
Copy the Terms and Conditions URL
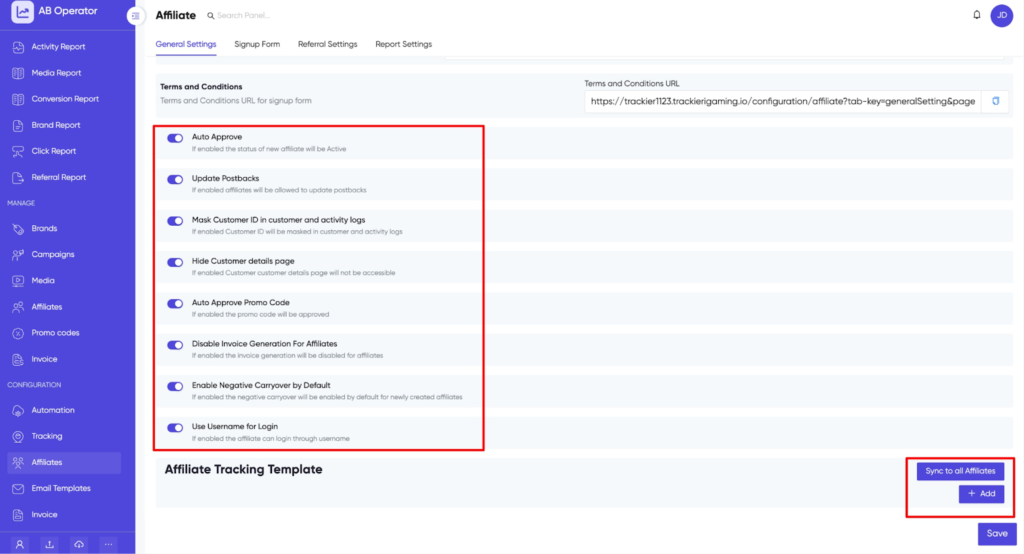(996, 101)
